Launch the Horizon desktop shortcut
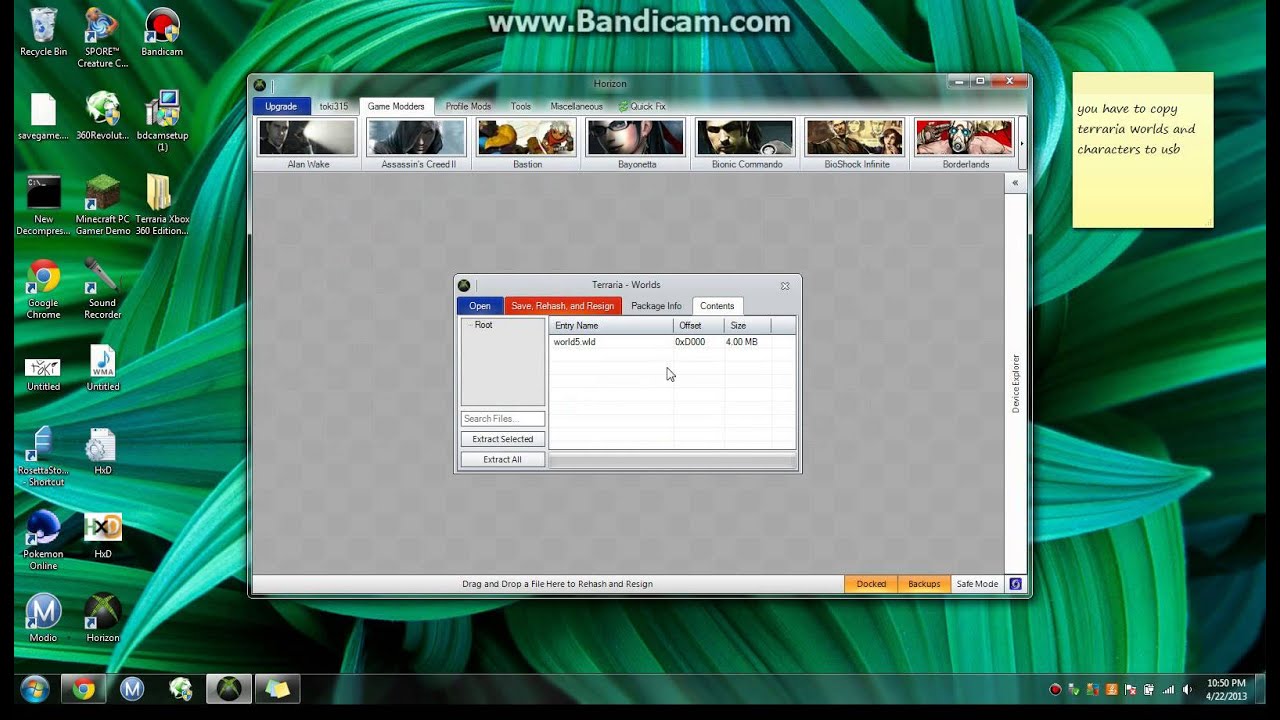 point(102,618)
